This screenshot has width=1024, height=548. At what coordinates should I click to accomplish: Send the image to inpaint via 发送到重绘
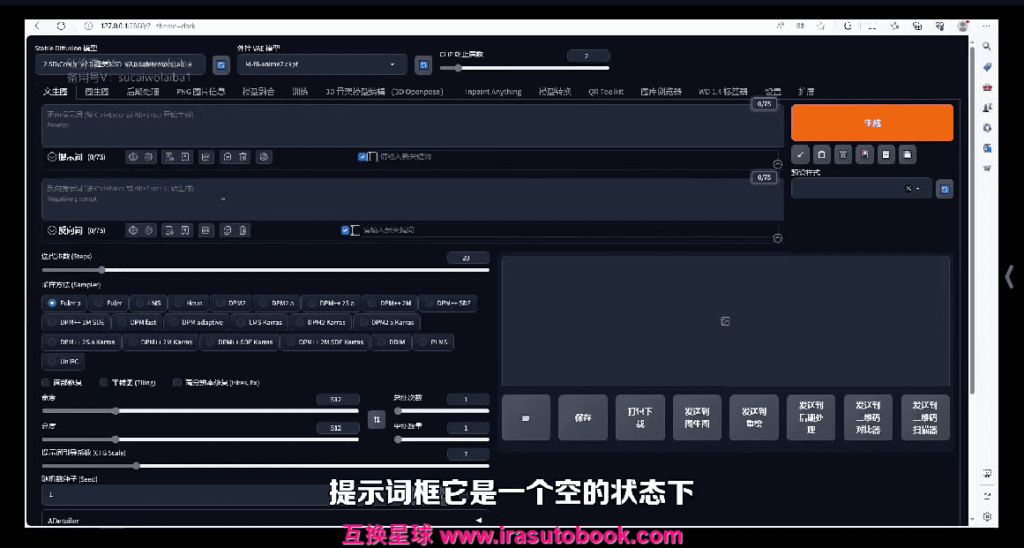pos(754,417)
